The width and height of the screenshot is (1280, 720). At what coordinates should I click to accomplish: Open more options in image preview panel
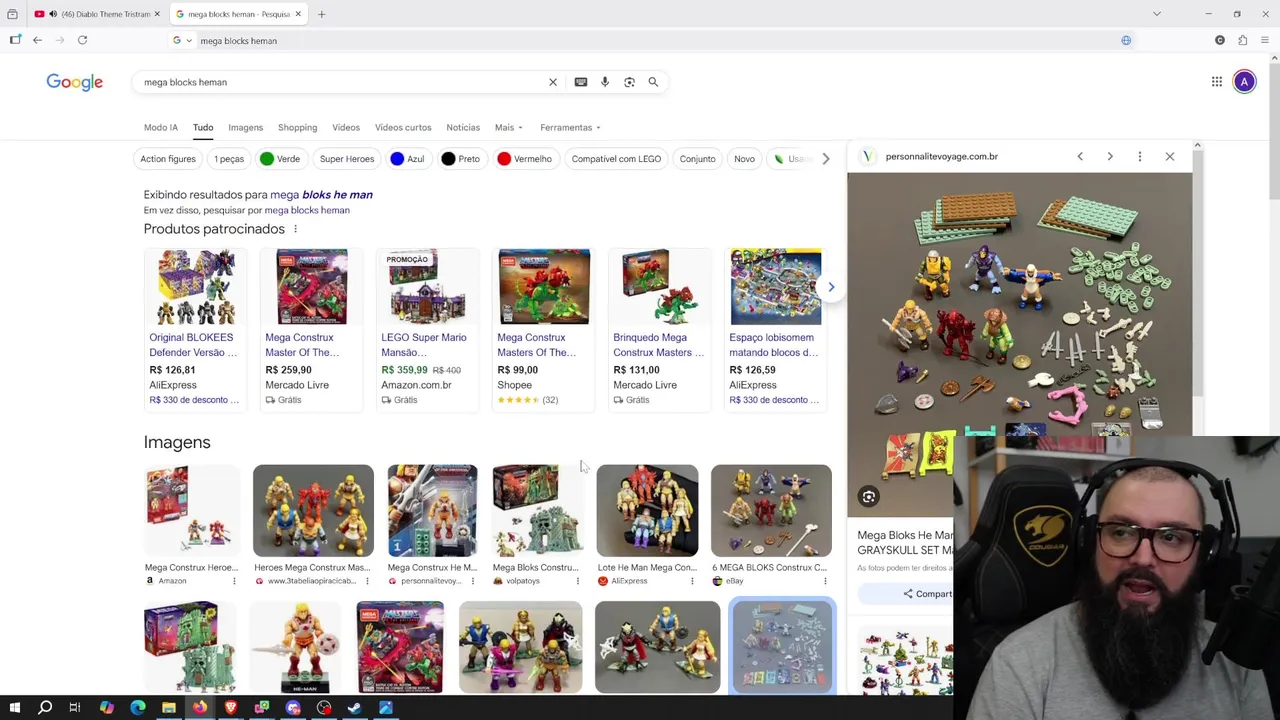pos(1139,157)
